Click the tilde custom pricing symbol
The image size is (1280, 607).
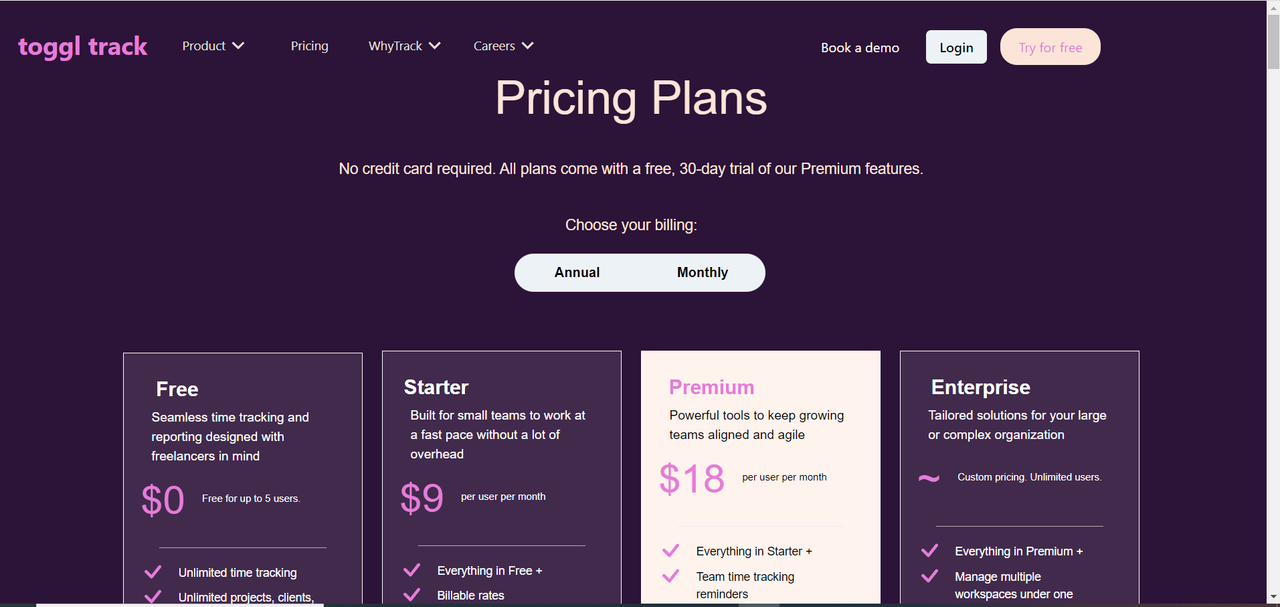(x=929, y=478)
